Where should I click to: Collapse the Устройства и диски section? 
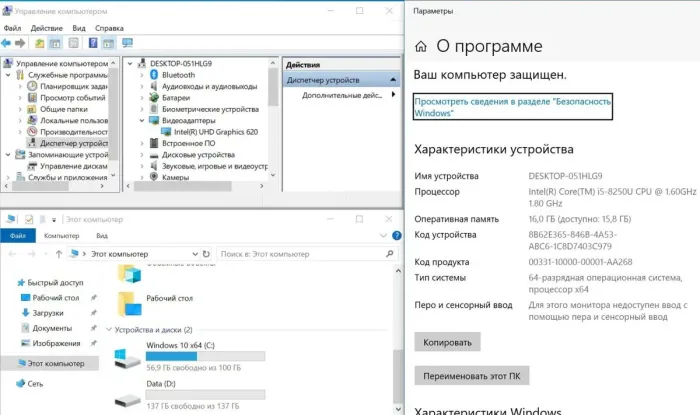pyautogui.click(x=109, y=328)
